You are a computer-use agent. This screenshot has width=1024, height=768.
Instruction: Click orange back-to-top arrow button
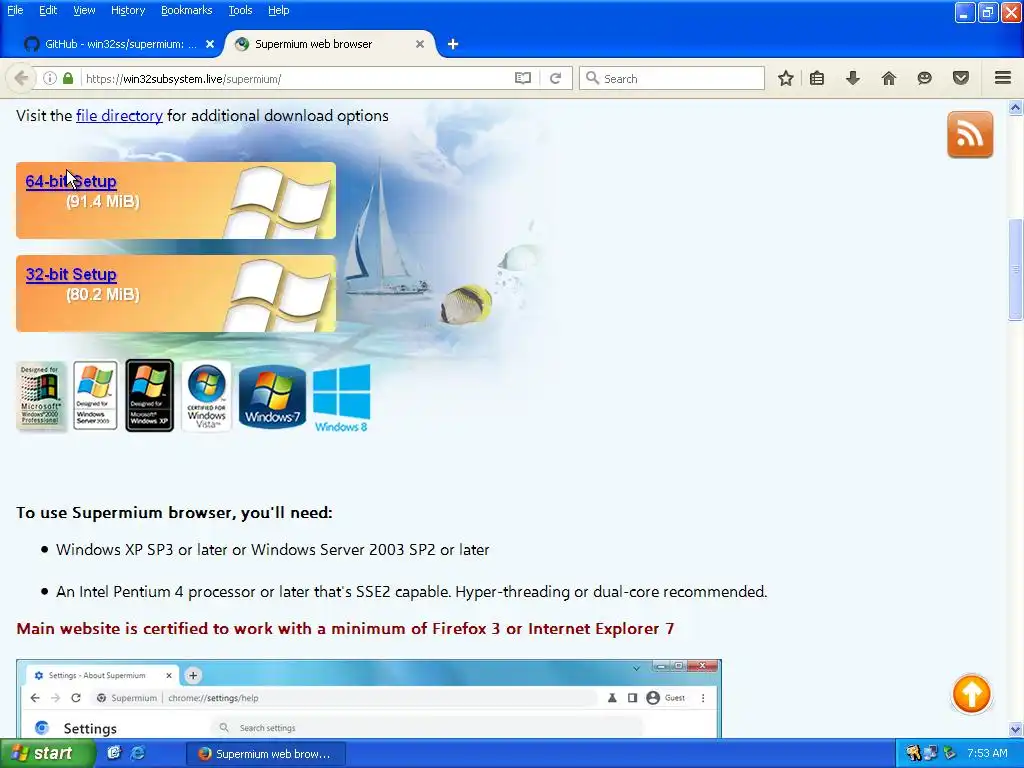pos(972,694)
